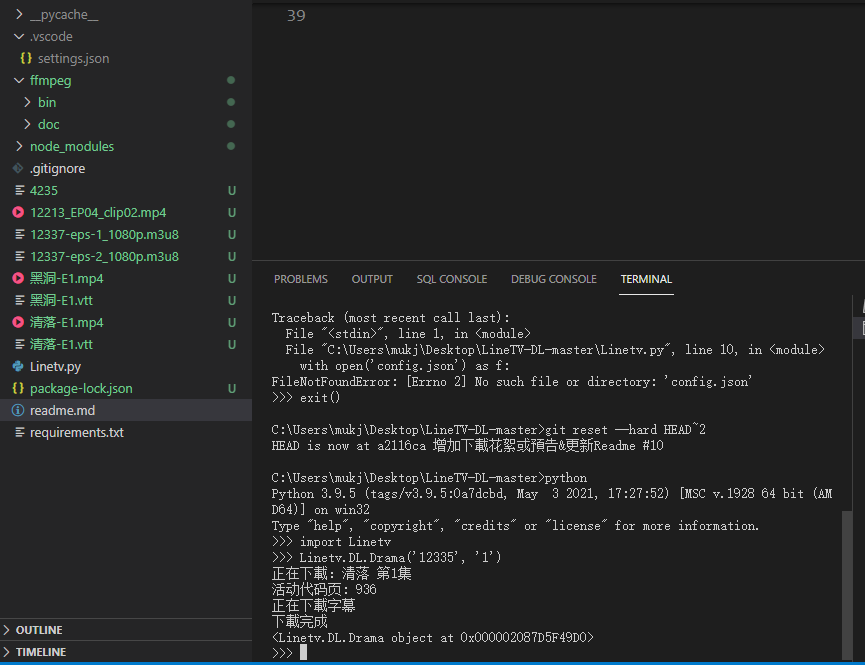Click the 'git reset --hard HEAD~2' command text
Screen dimensions: 865x665
[x=625, y=429]
